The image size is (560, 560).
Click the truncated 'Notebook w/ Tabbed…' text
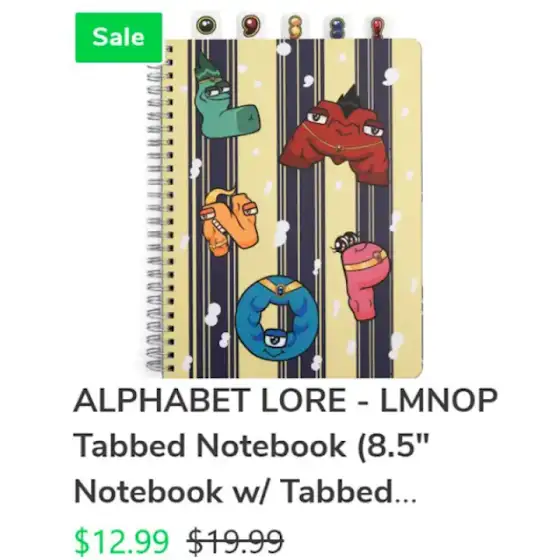[245, 492]
